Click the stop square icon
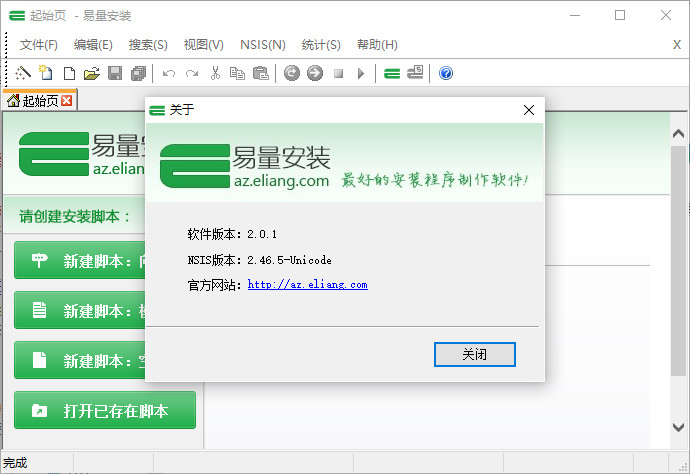This screenshot has width=690, height=474. tap(338, 73)
